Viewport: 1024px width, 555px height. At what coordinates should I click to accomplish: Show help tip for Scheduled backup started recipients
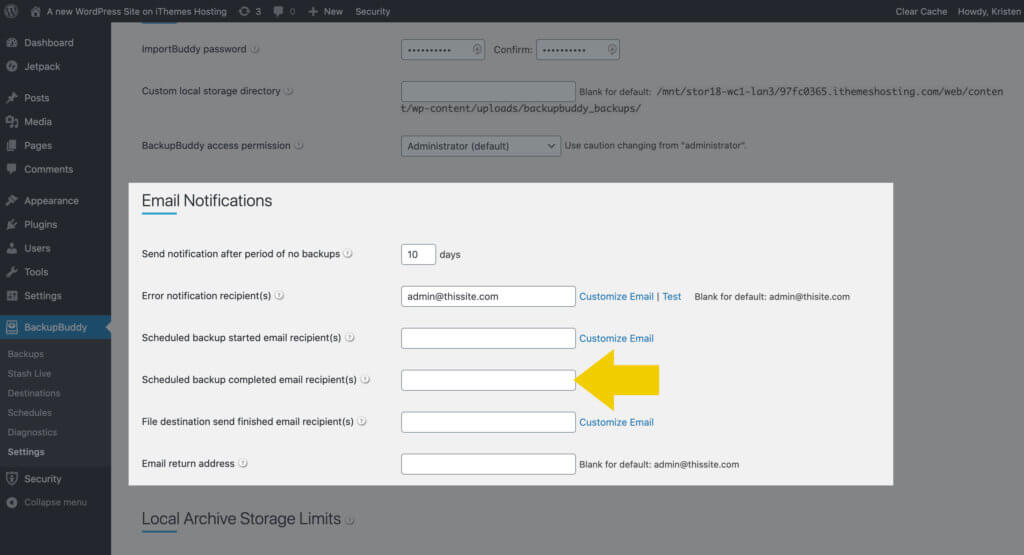tap(349, 338)
